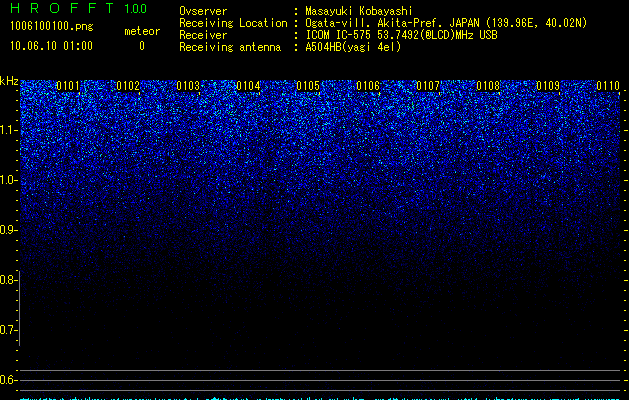Screen dimensions: 629x400
Task: Click the kHz axis unit label
Action: point(9,81)
